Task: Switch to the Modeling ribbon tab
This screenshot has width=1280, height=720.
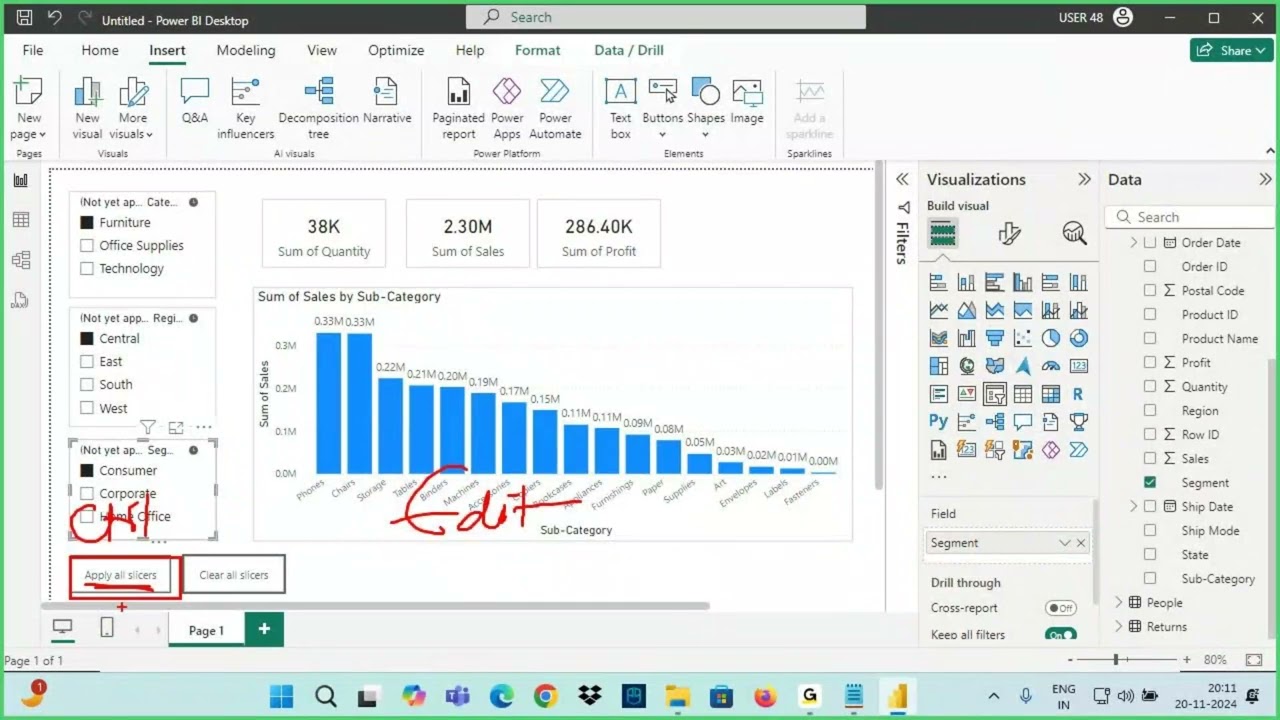Action: coord(246,50)
